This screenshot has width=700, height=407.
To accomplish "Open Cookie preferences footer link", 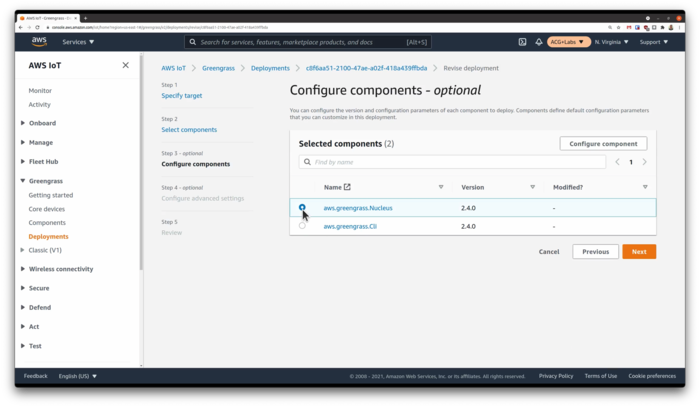I will pos(652,376).
